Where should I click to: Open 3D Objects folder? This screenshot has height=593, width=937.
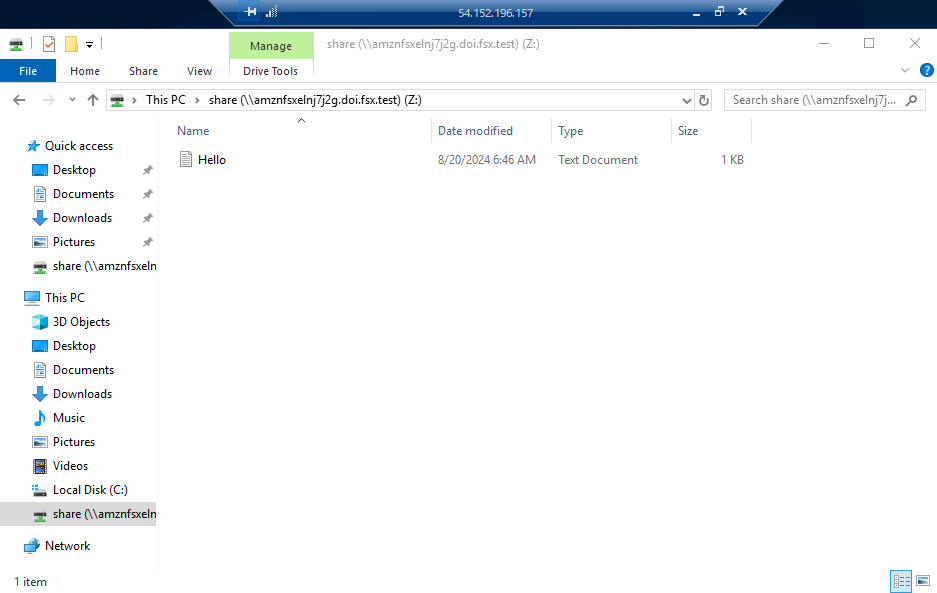click(81, 322)
